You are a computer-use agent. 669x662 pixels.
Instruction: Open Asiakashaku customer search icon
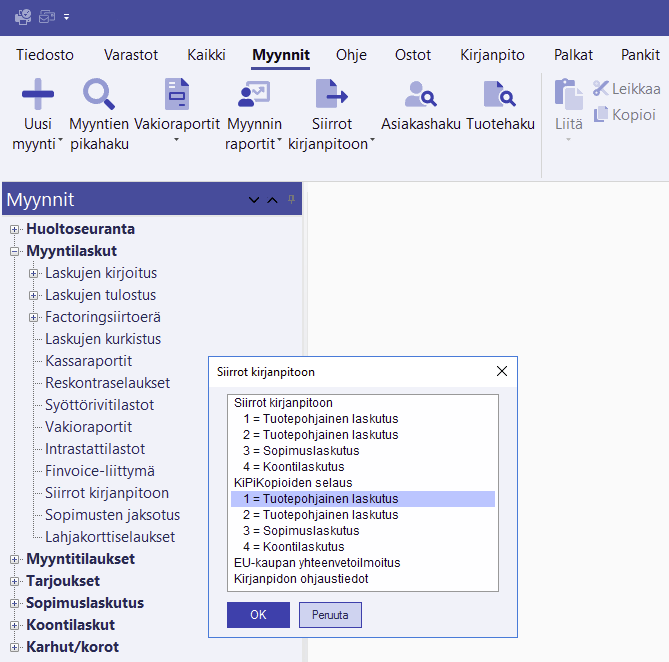click(x=420, y=95)
